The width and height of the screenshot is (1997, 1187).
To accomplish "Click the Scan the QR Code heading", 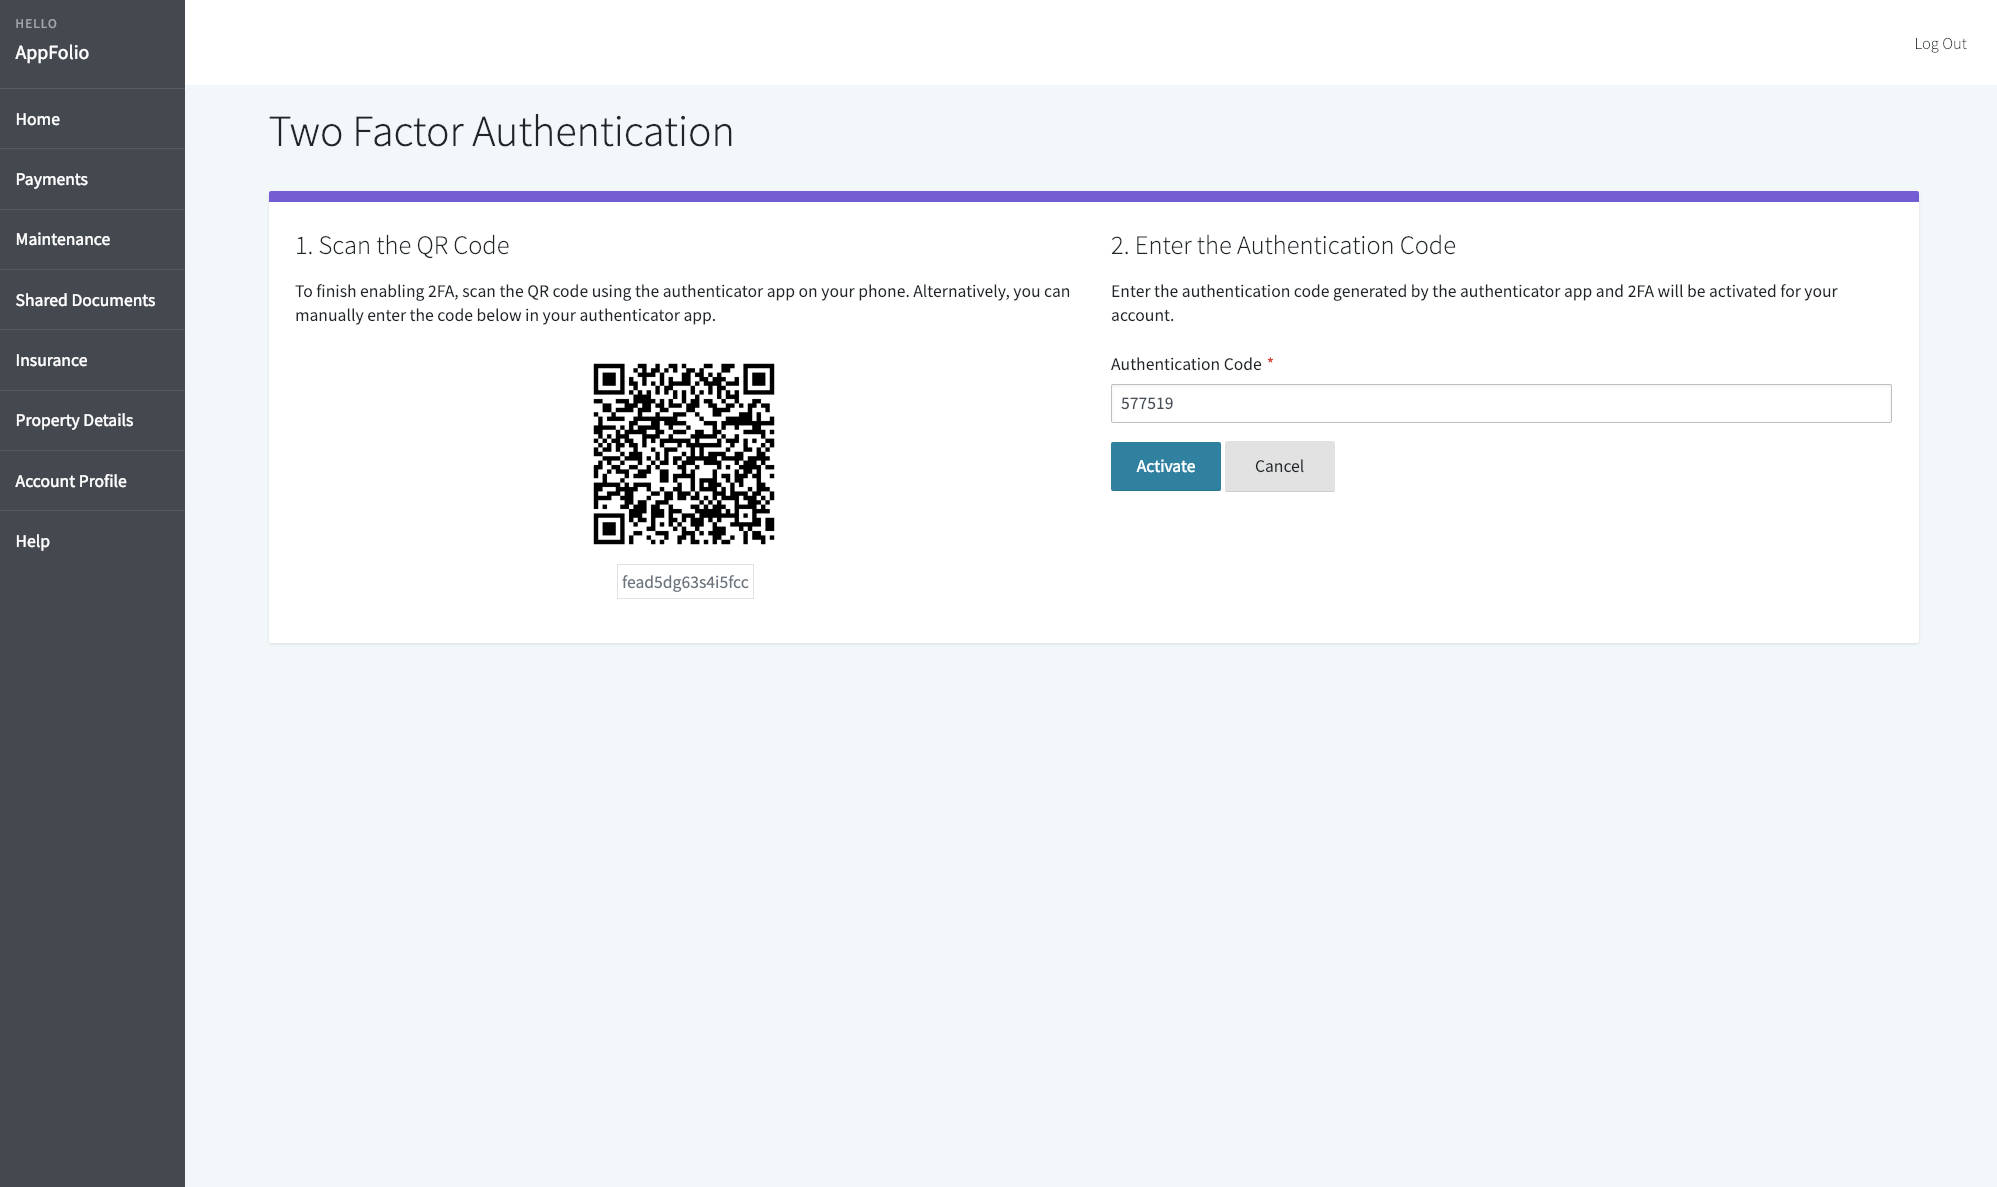I will click(402, 245).
